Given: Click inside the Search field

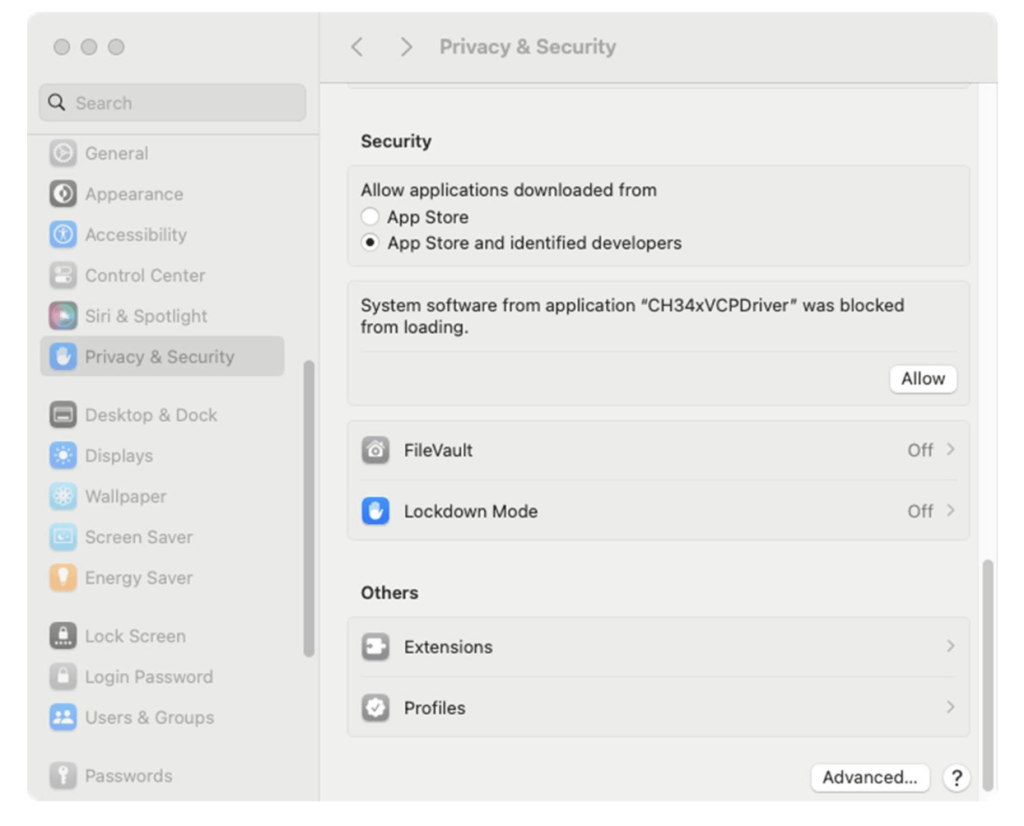Looking at the screenshot, I should 170,102.
